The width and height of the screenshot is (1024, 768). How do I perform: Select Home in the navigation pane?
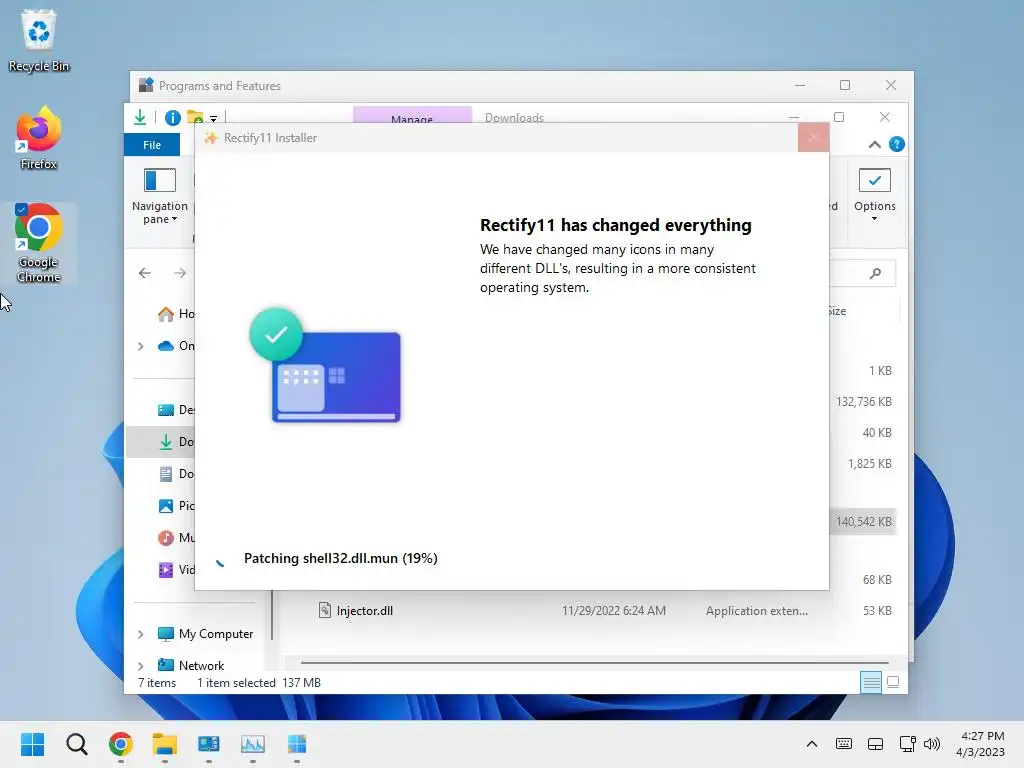[x=176, y=314]
